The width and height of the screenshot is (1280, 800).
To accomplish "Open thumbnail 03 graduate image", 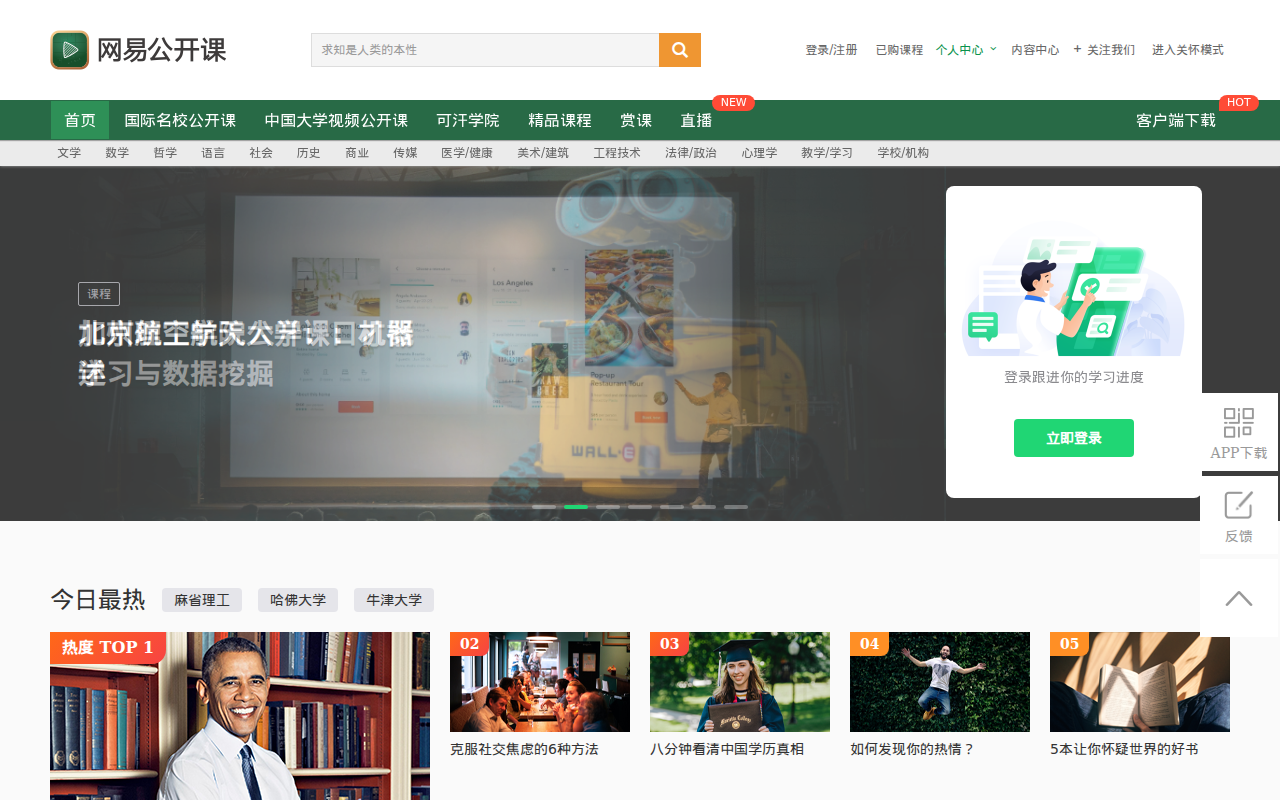I will coord(740,682).
